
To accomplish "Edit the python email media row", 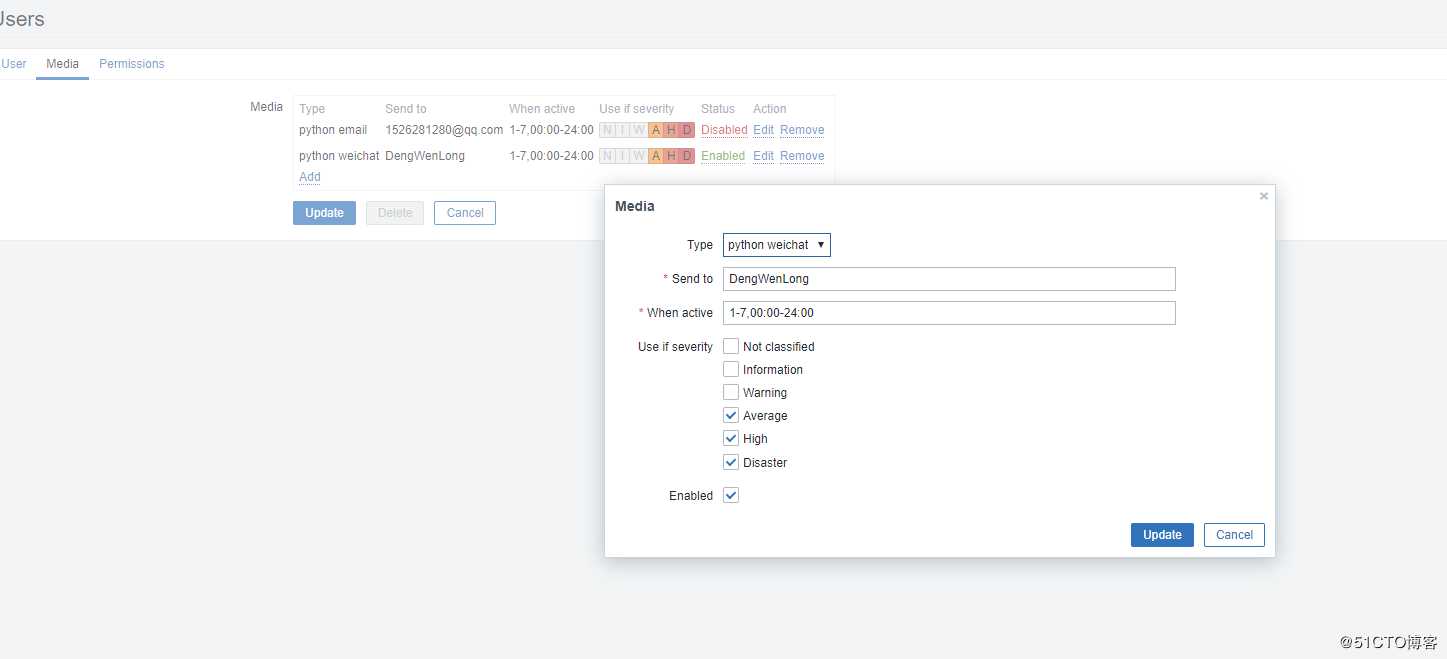I will pyautogui.click(x=763, y=130).
